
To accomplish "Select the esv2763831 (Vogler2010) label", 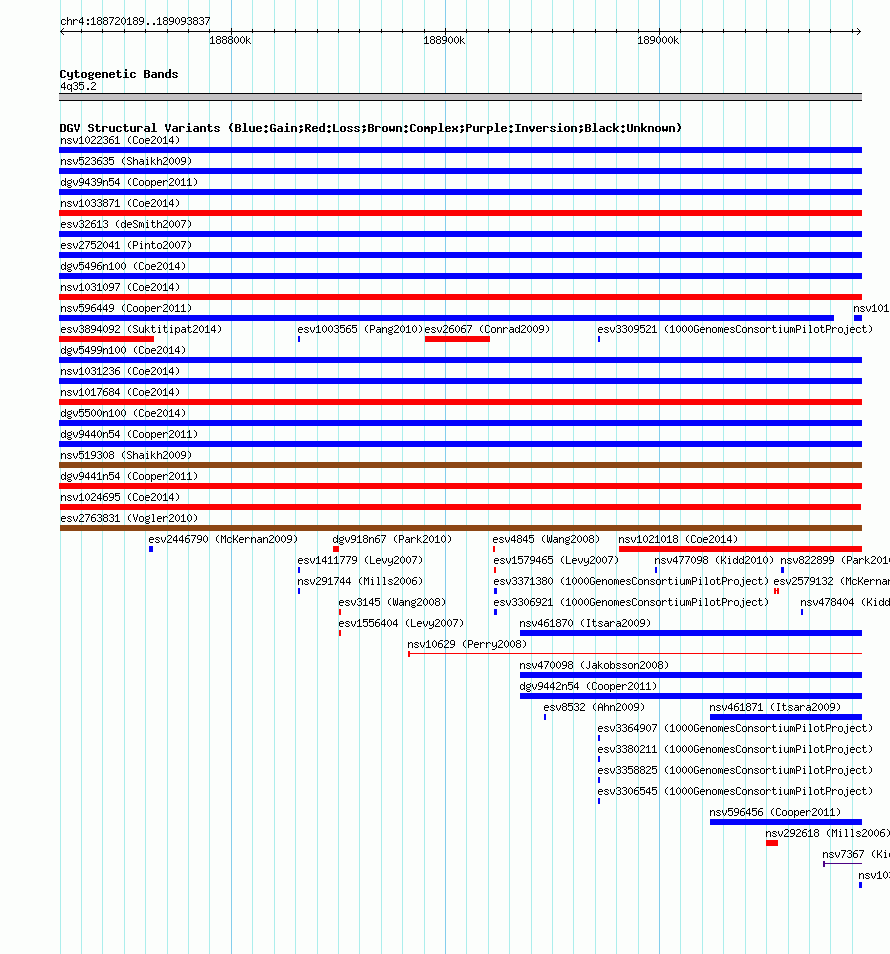I will [129, 518].
